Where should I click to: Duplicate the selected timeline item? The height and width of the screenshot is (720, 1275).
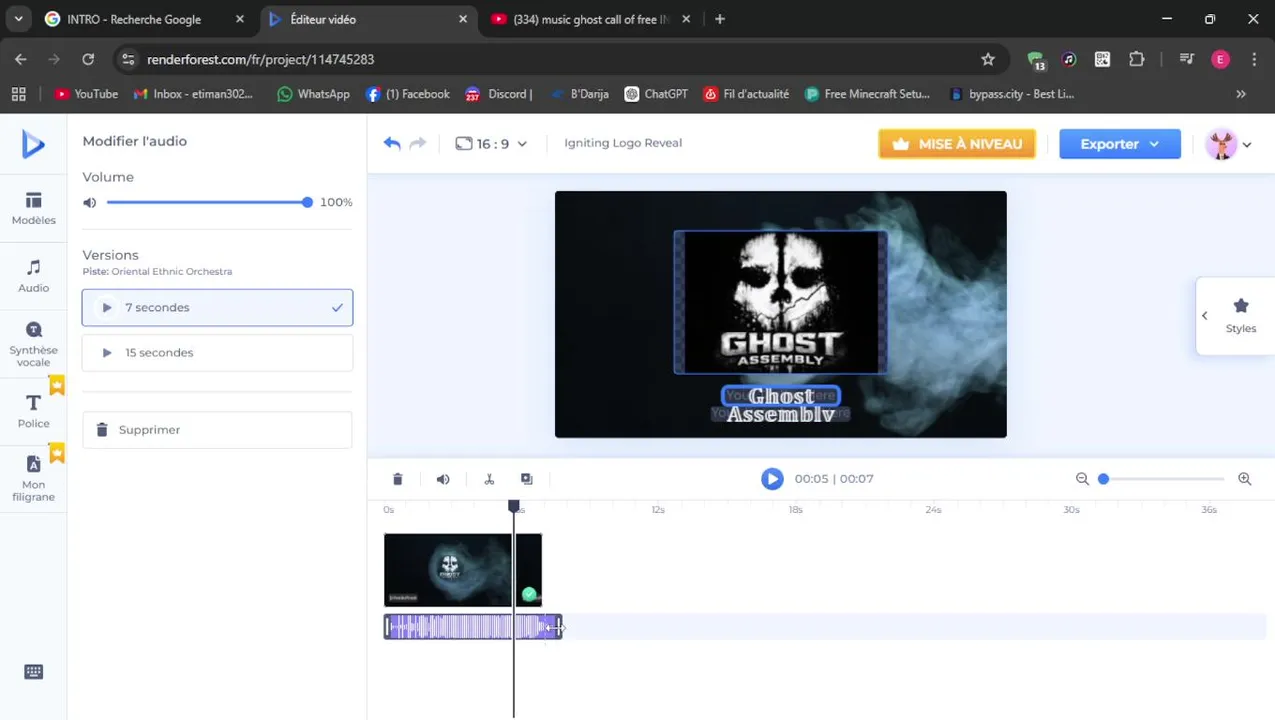pyautogui.click(x=527, y=479)
